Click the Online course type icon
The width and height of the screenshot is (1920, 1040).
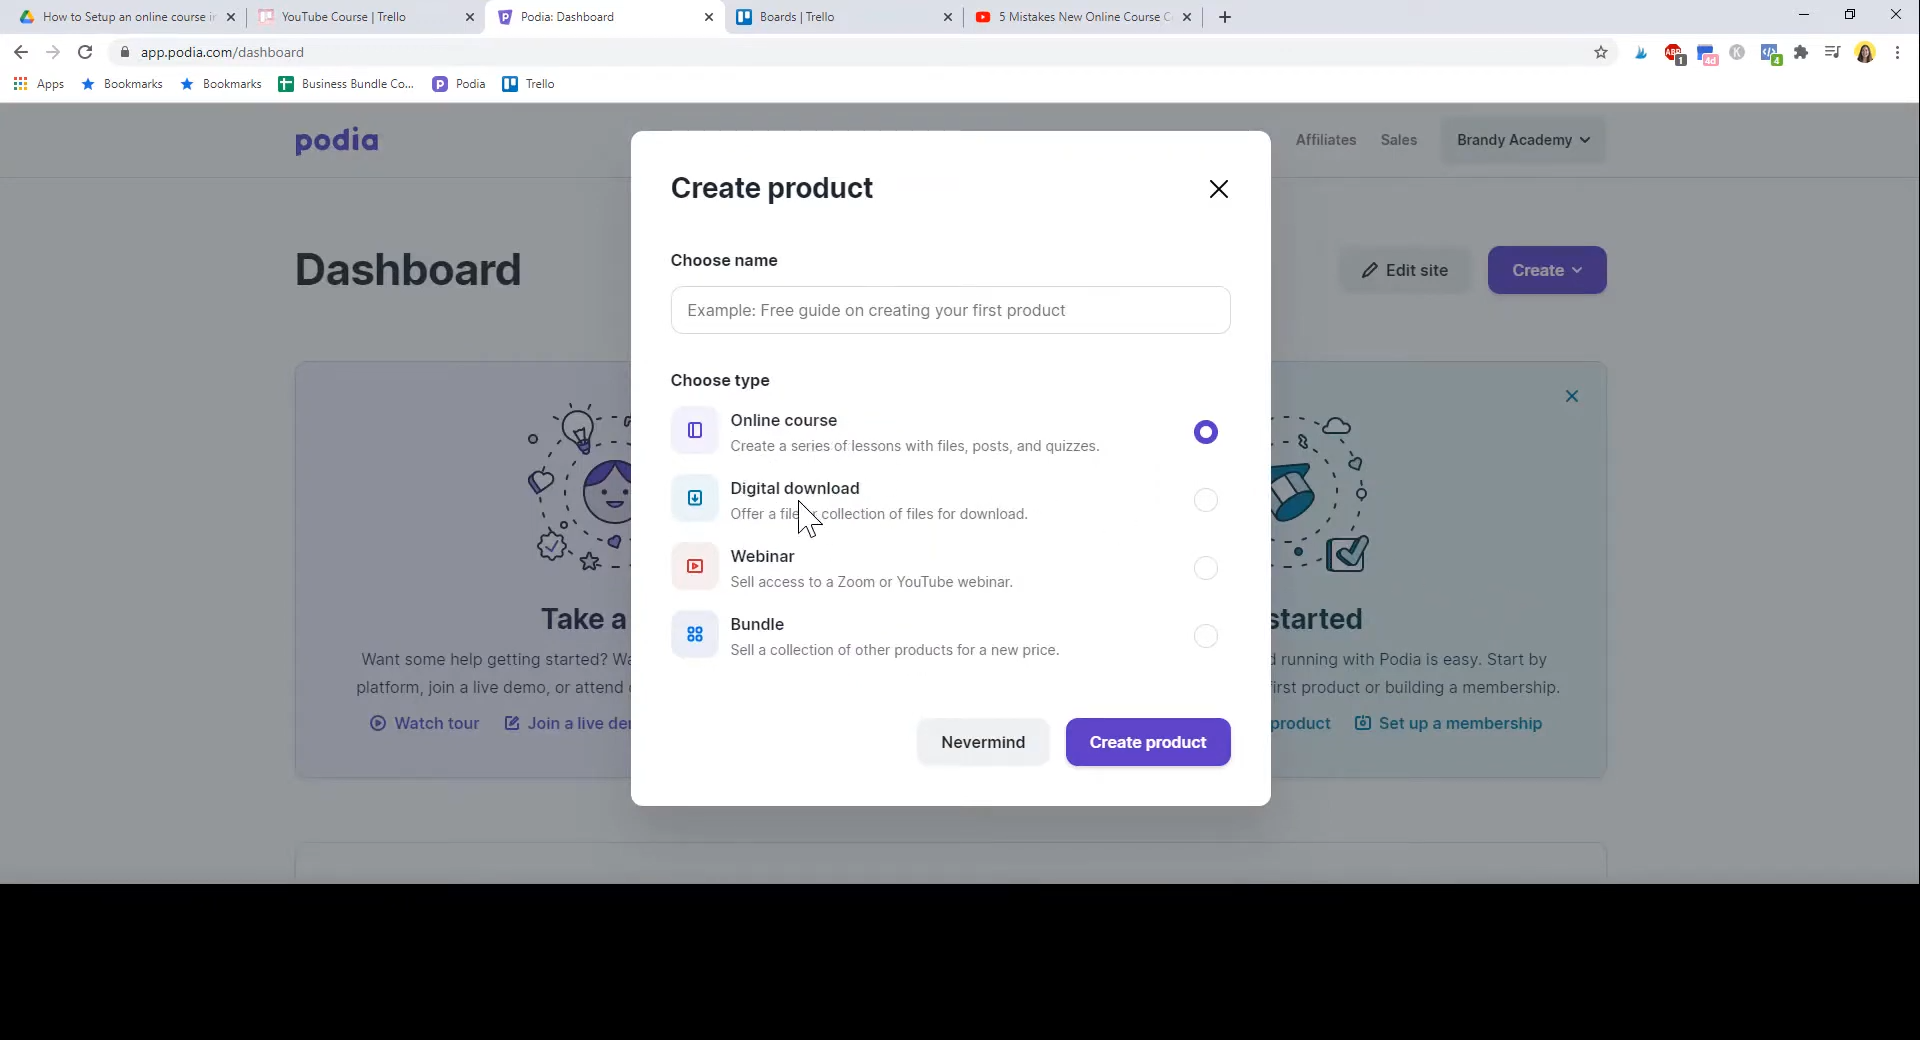tap(695, 431)
